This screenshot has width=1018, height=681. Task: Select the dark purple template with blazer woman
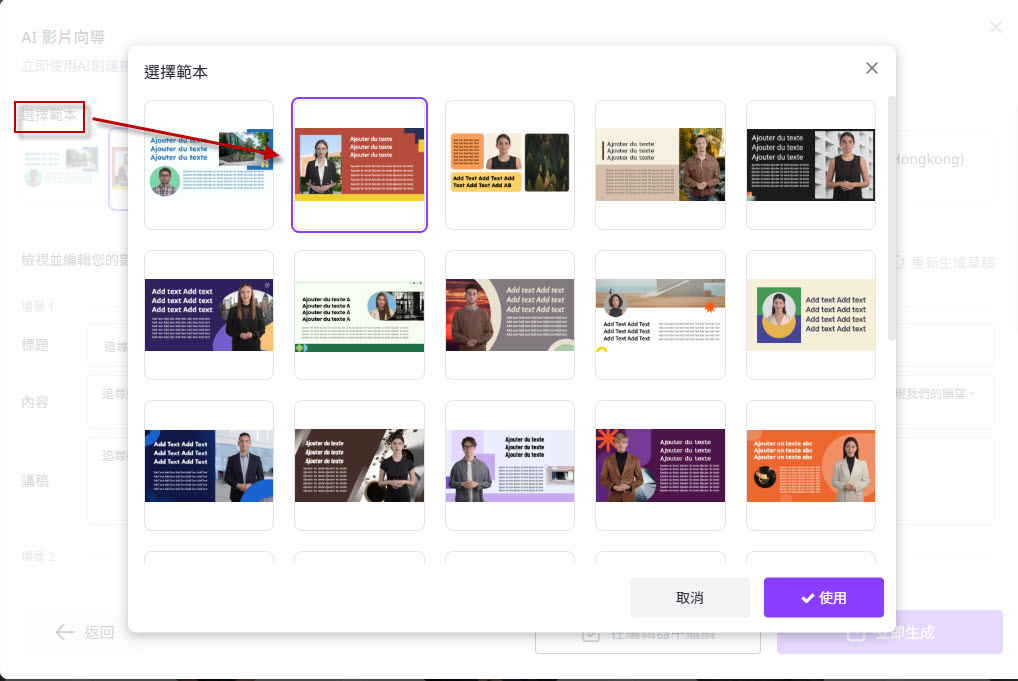tap(209, 315)
